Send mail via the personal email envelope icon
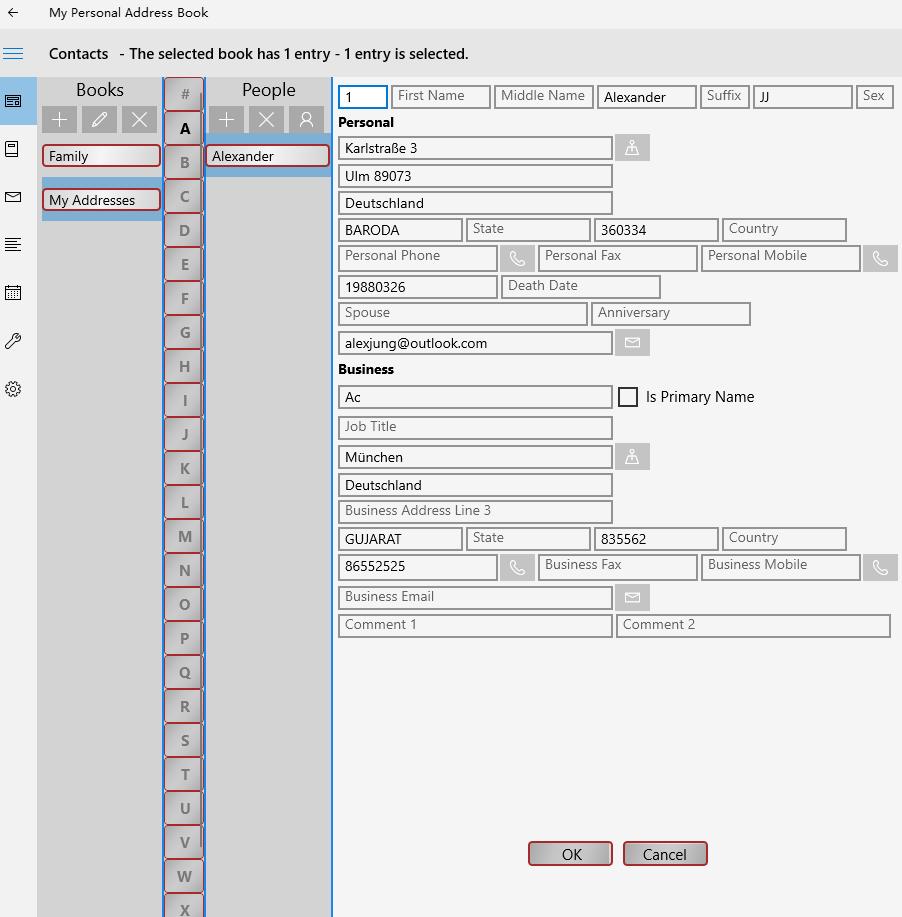This screenshot has width=902, height=917. click(632, 343)
